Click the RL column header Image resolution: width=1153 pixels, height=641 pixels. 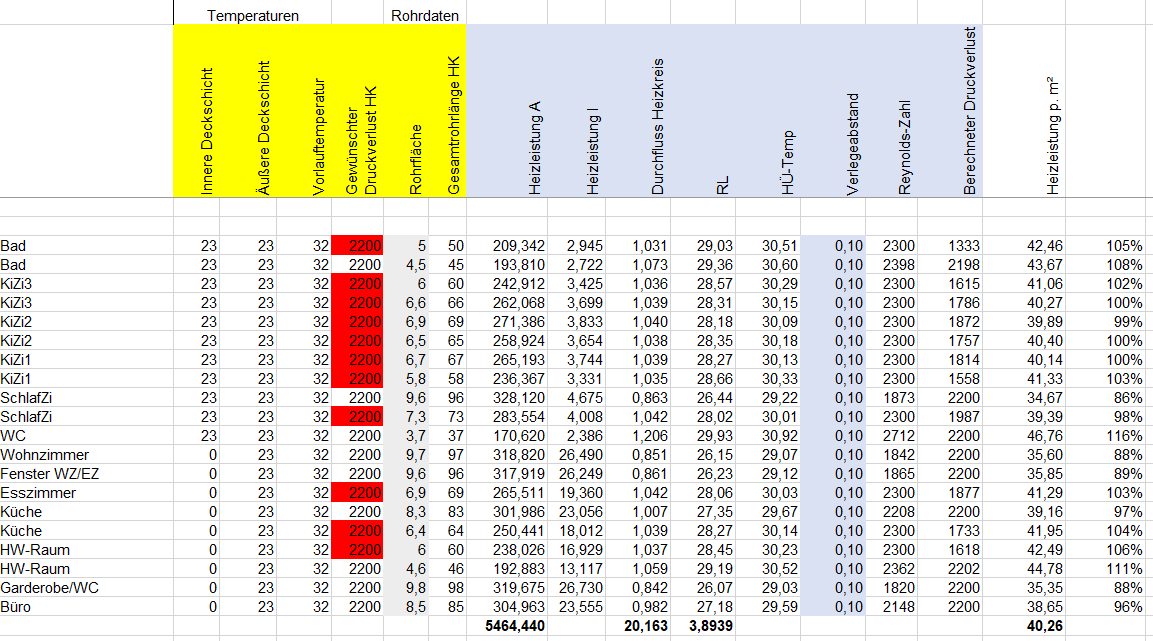coord(722,185)
